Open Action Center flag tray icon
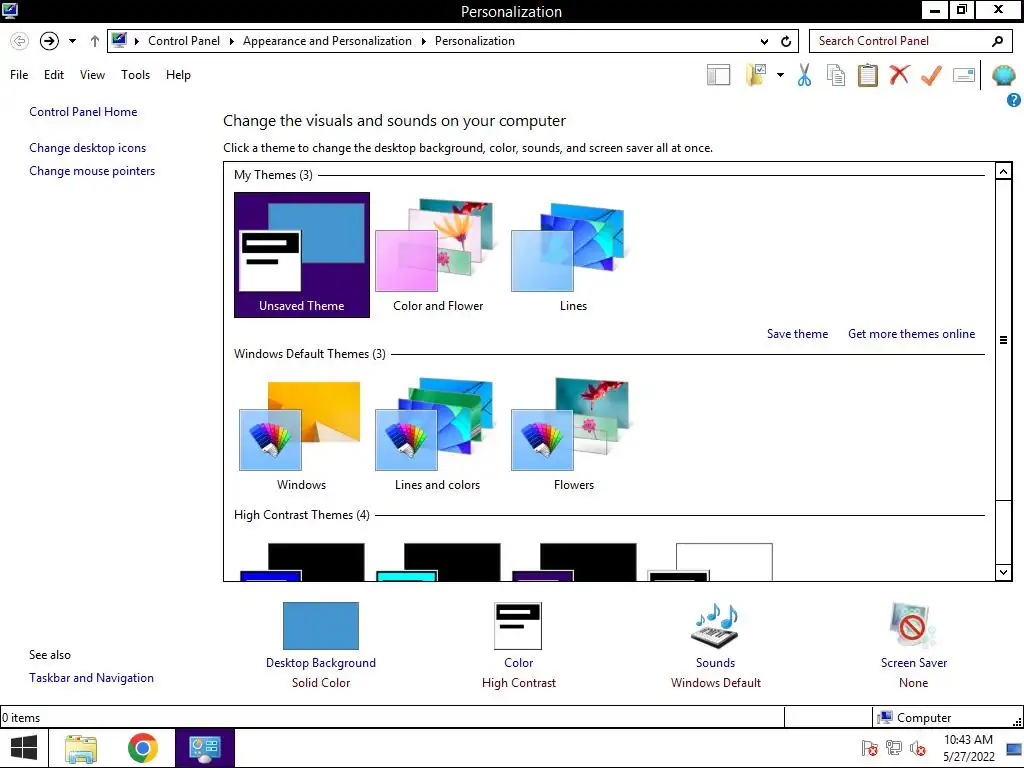 (869, 748)
